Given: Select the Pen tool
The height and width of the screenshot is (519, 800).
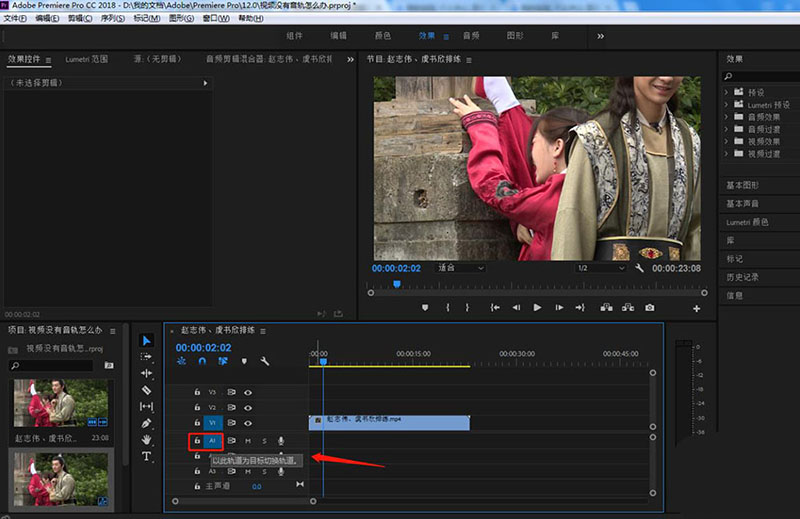Looking at the screenshot, I should click(147, 423).
